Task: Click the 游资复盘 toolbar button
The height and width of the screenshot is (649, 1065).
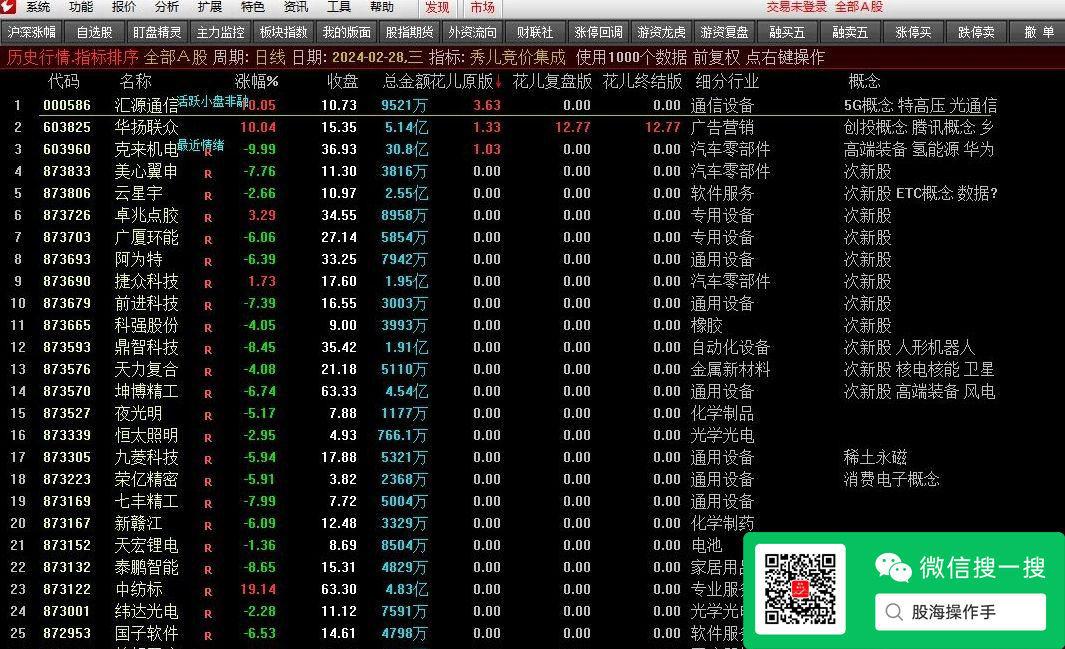Action: coord(724,32)
